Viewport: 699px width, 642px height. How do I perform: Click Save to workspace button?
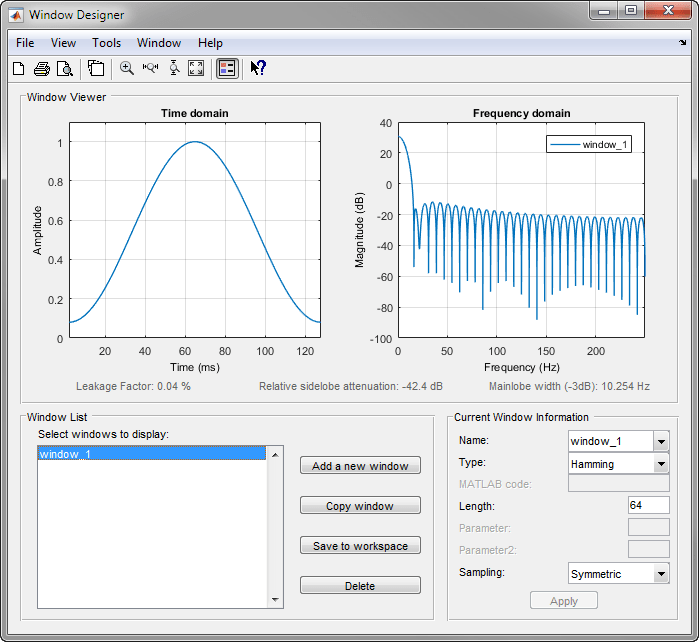(360, 546)
